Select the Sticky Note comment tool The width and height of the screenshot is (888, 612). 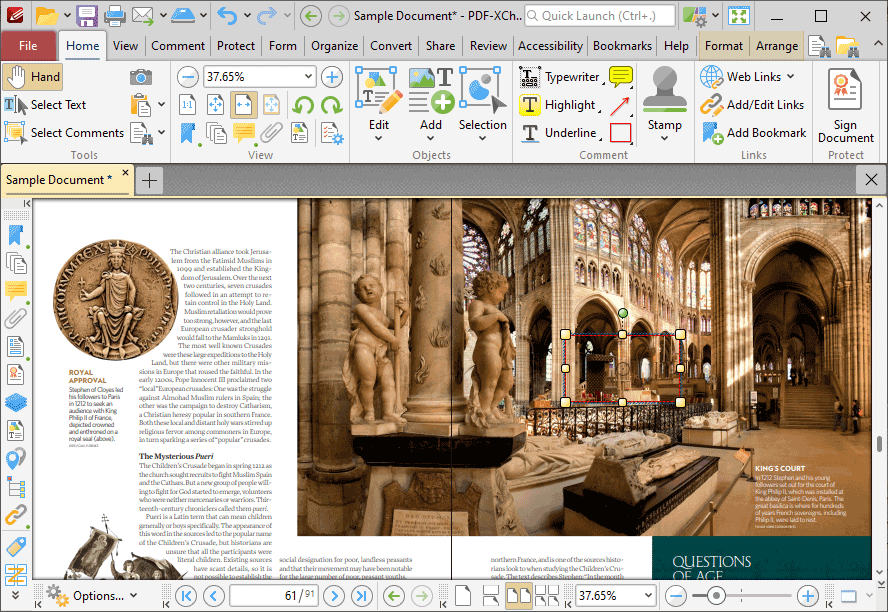[x=621, y=77]
